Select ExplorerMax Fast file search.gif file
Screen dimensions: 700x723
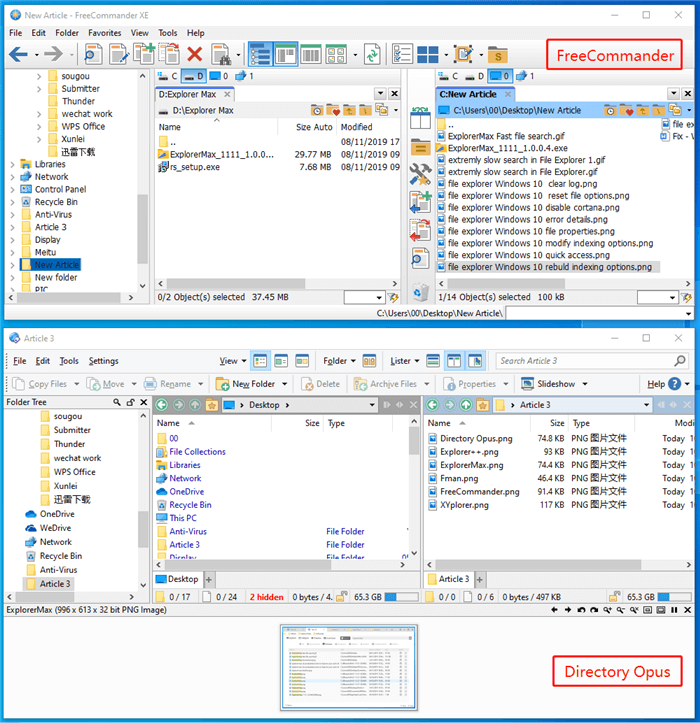point(506,136)
